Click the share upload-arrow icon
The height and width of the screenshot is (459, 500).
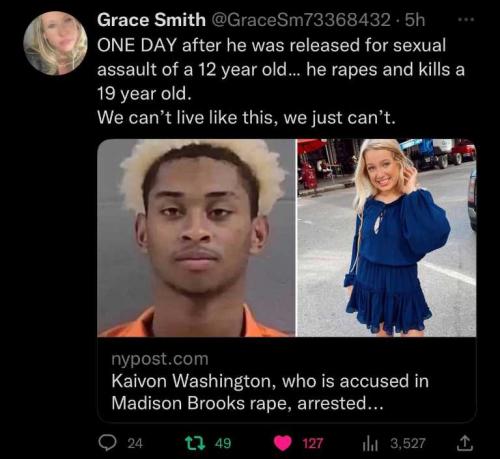pyautogui.click(x=465, y=443)
